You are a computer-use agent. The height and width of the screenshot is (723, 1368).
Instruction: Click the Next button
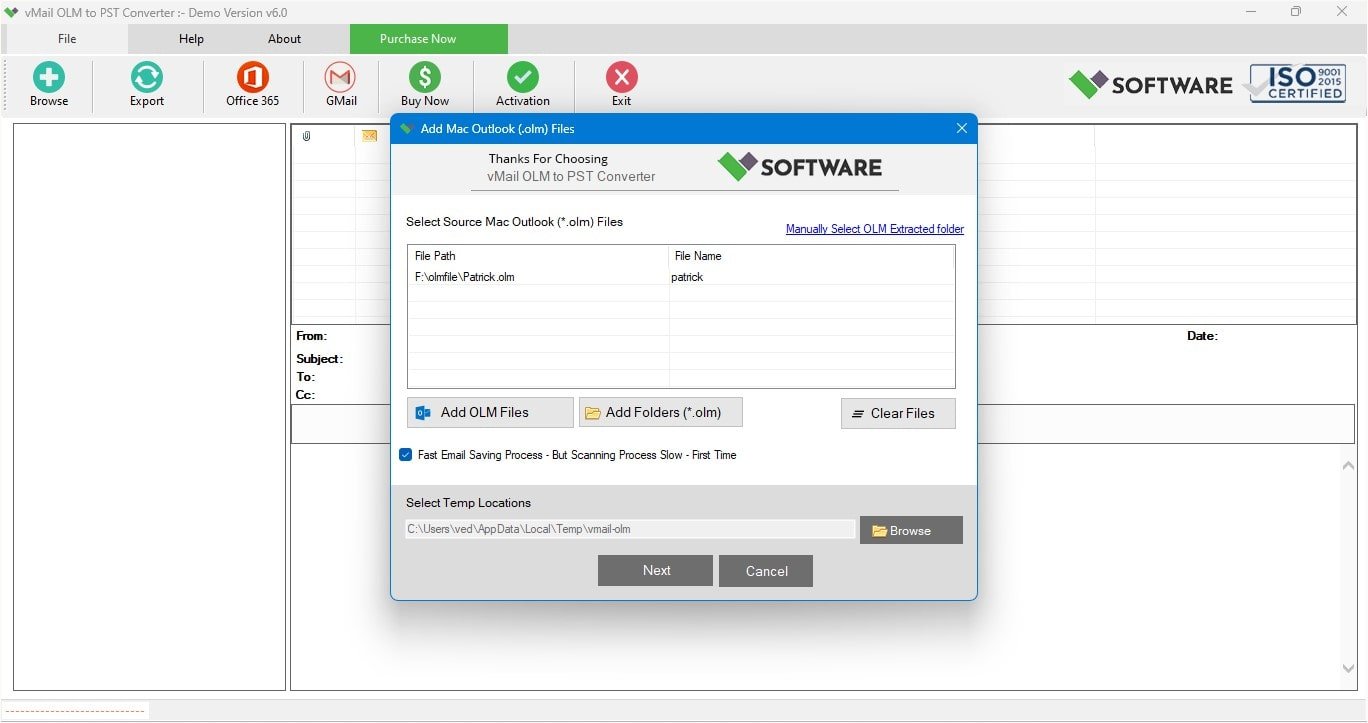pyautogui.click(x=655, y=570)
